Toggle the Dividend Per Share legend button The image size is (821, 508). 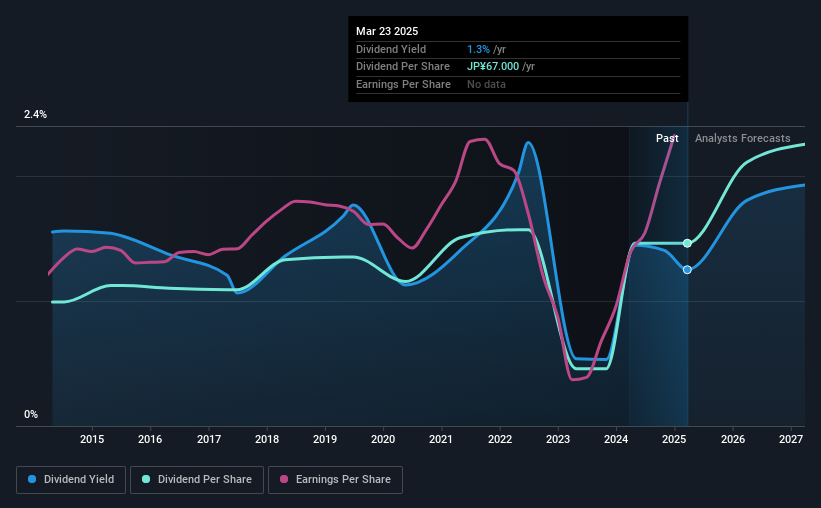click(x=197, y=480)
